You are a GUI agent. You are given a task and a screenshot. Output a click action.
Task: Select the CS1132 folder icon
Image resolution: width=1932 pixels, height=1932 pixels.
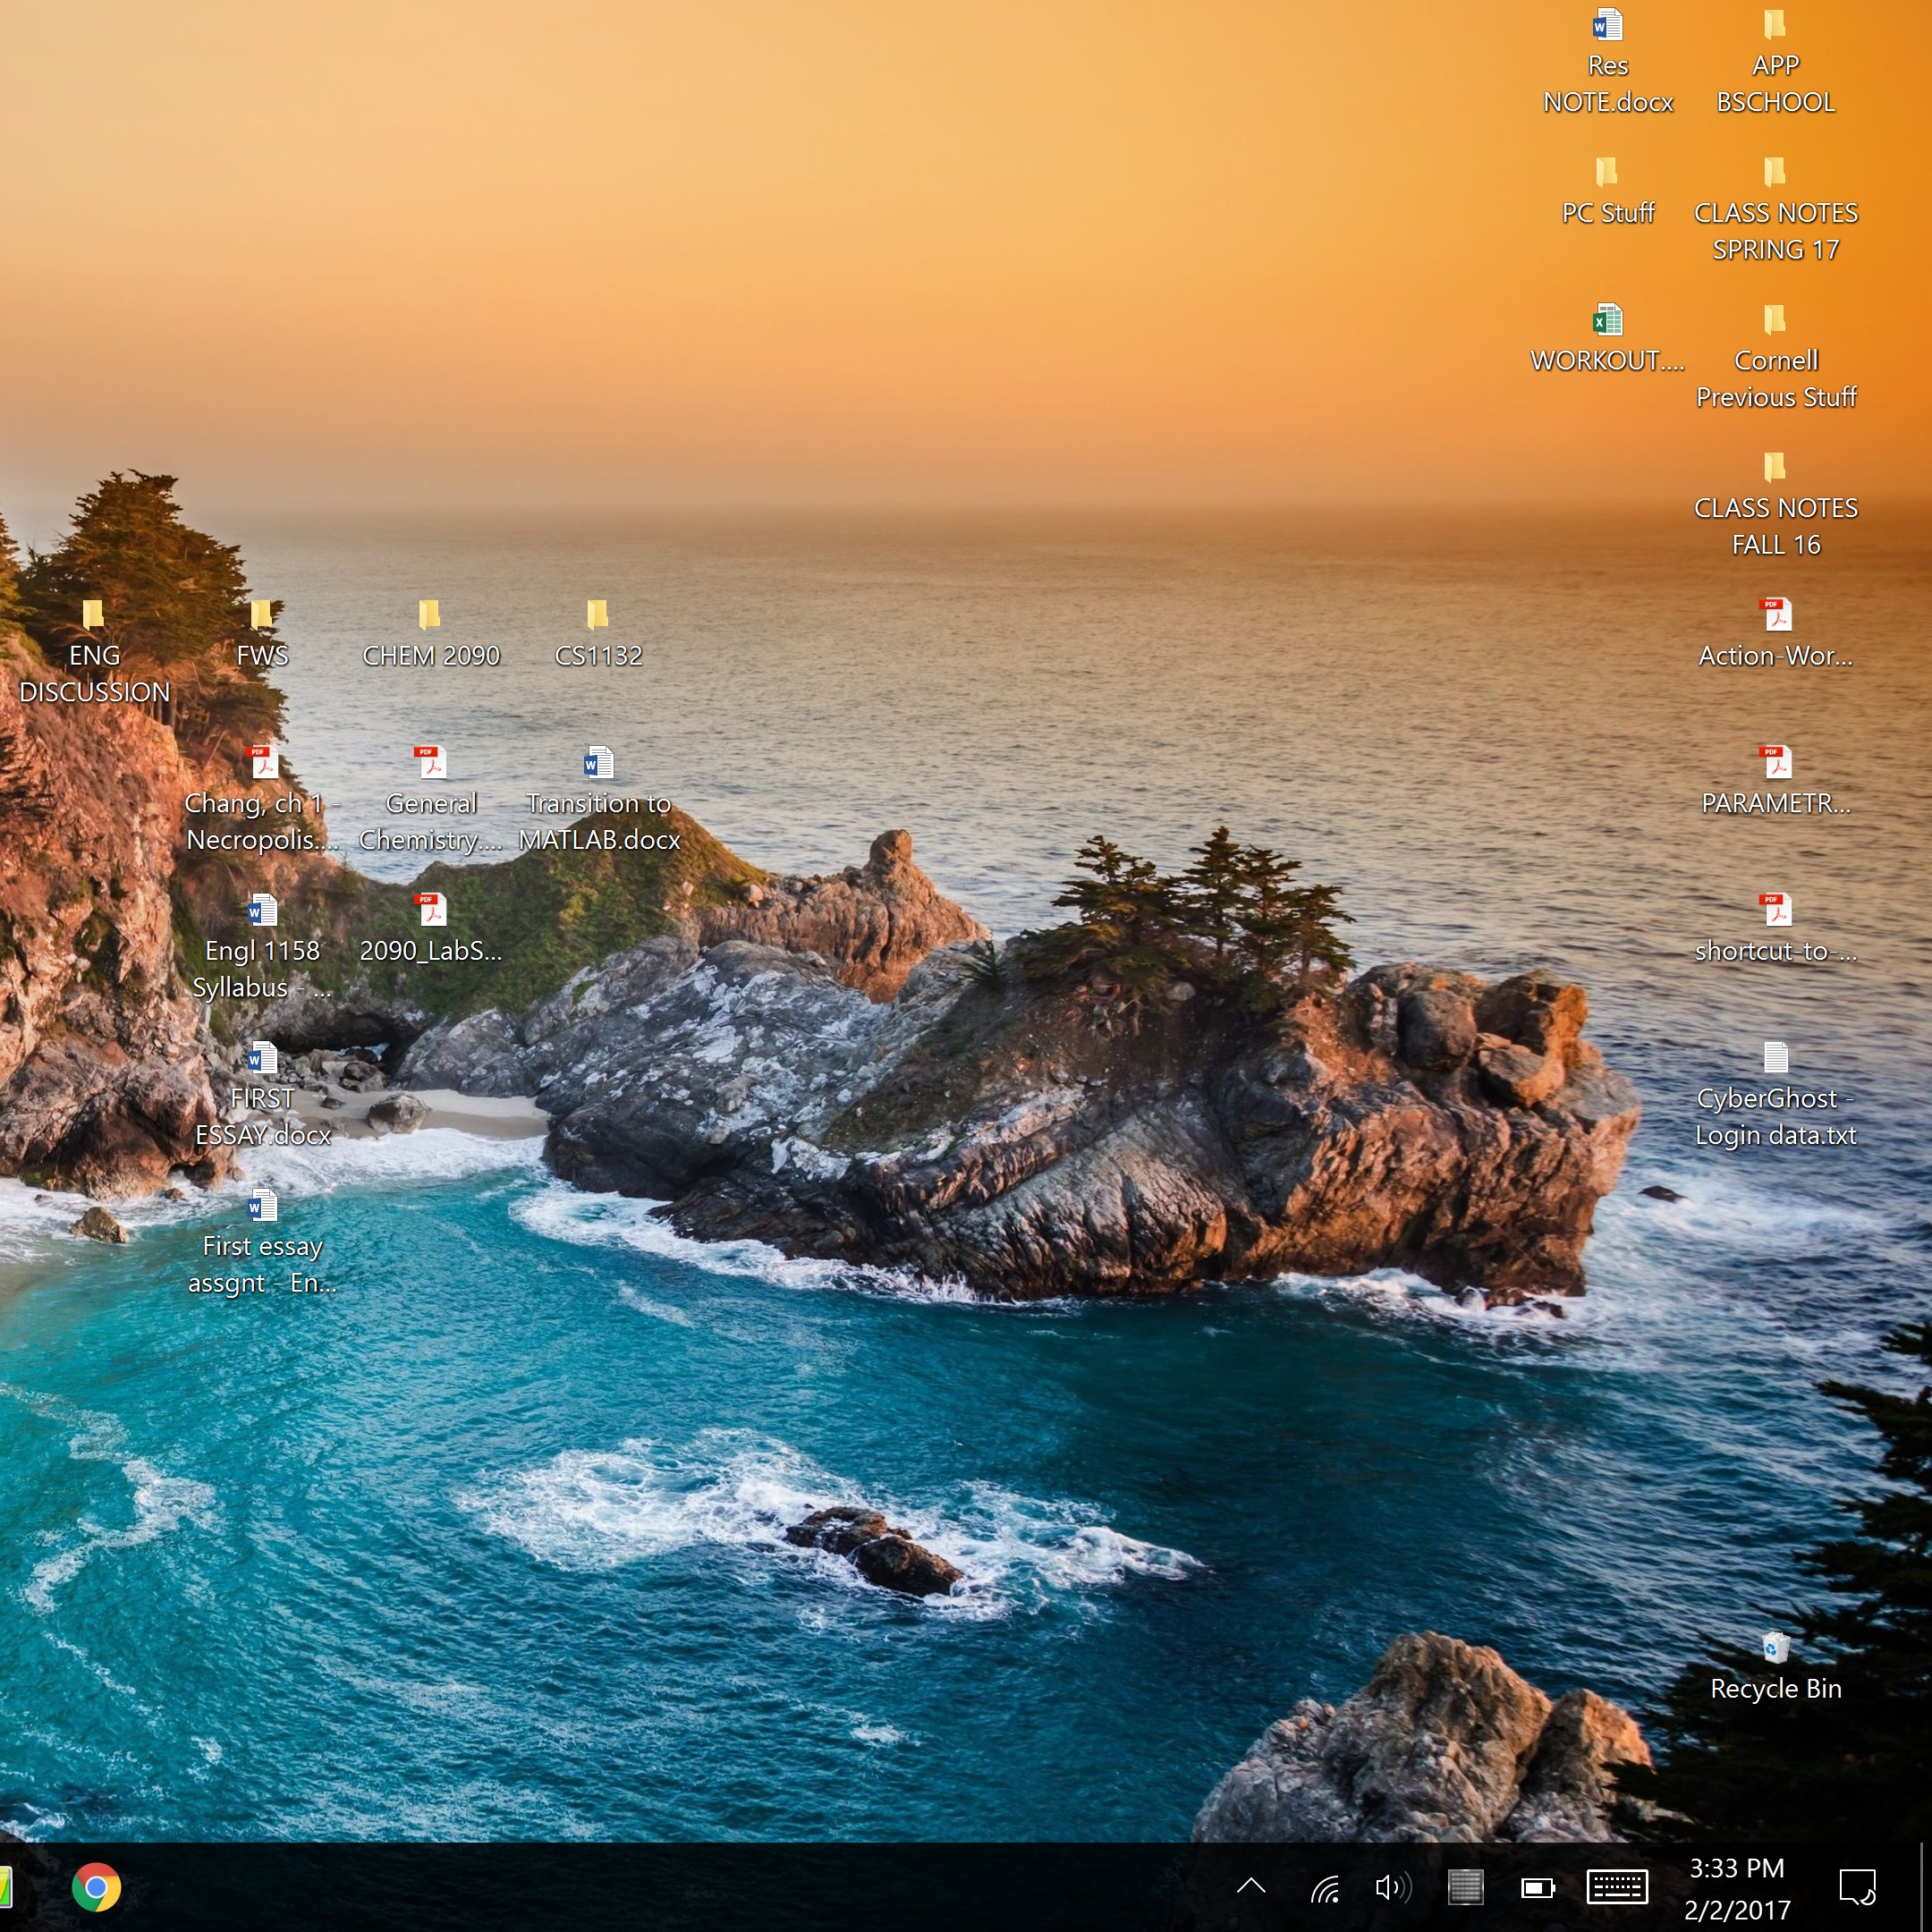point(598,616)
